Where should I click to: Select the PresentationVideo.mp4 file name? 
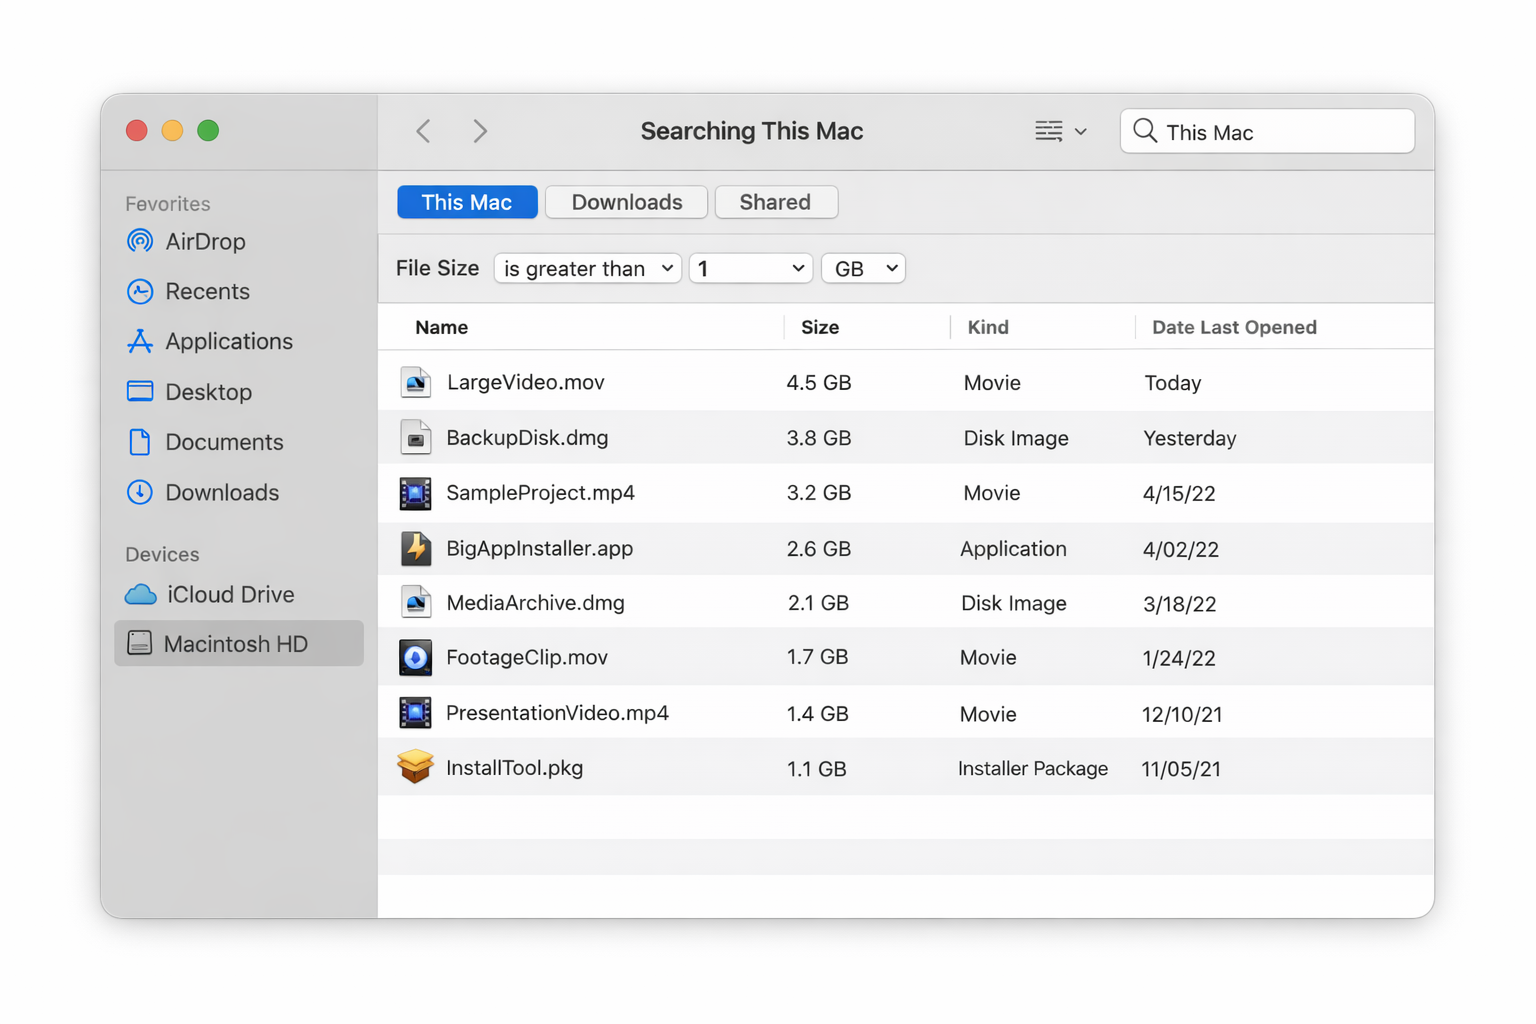(557, 713)
